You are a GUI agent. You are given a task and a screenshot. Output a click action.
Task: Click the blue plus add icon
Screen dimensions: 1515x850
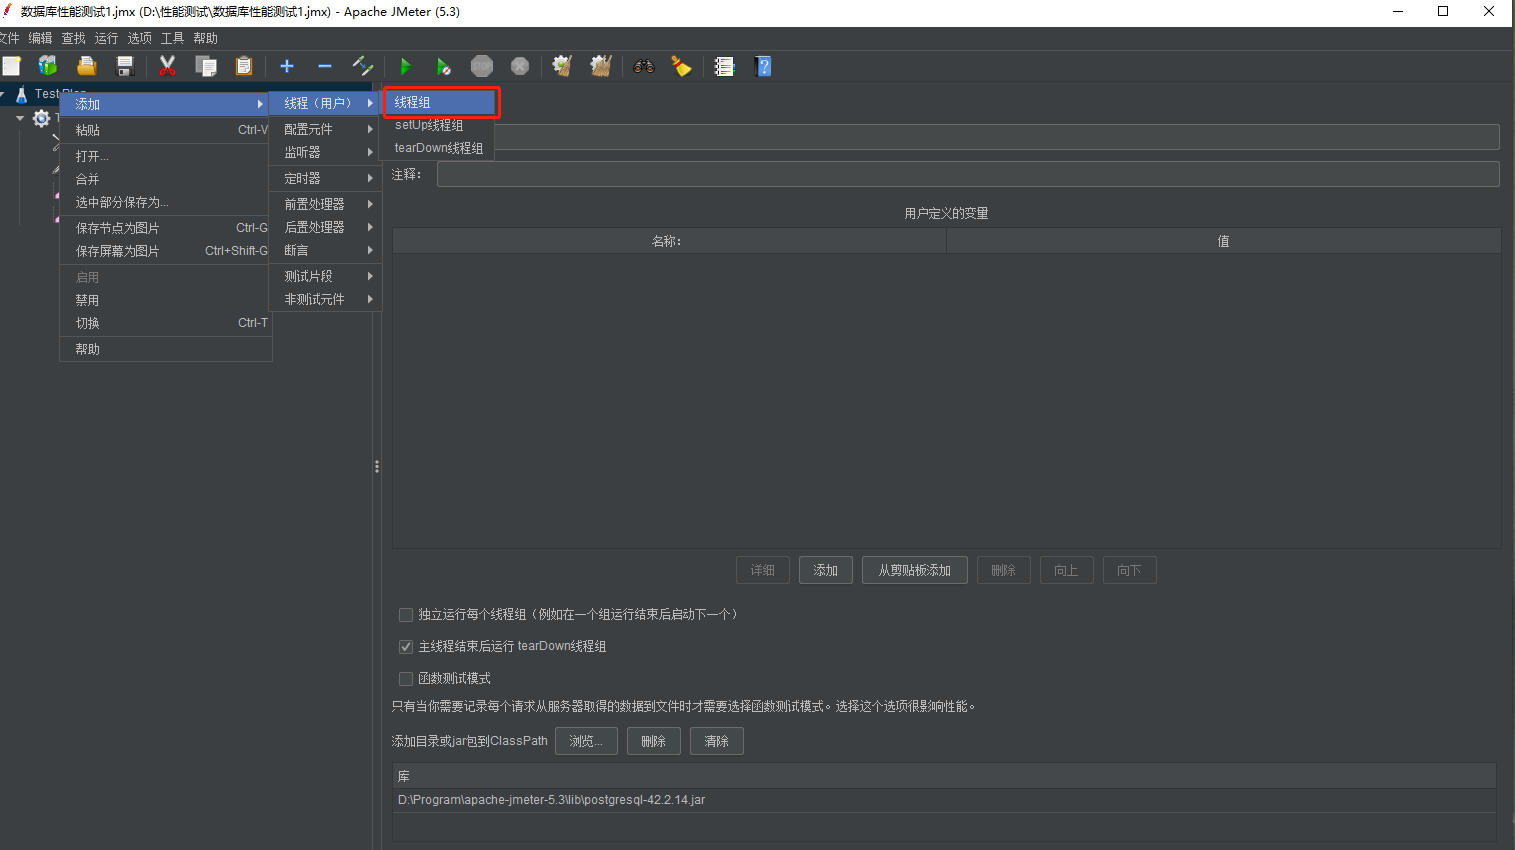(x=287, y=66)
